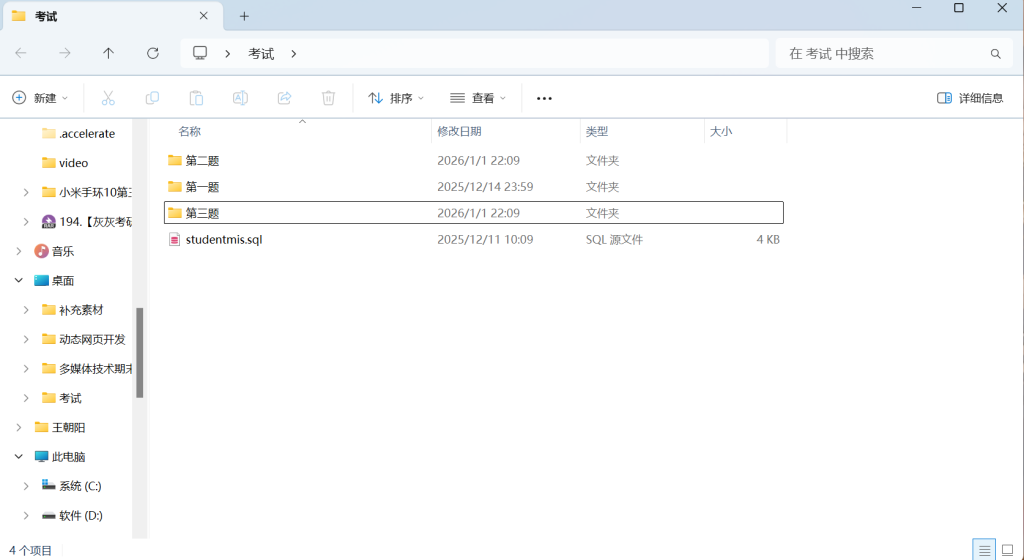1024x560 pixels.
Task: Add a new tab with plus button
Action: click(x=244, y=16)
